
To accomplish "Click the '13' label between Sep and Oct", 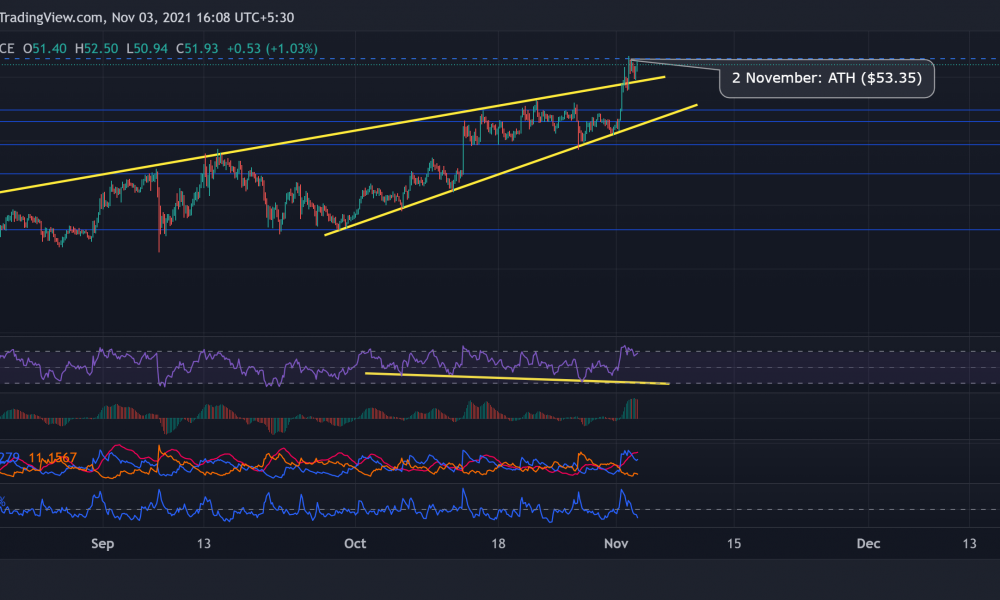I will (203, 543).
